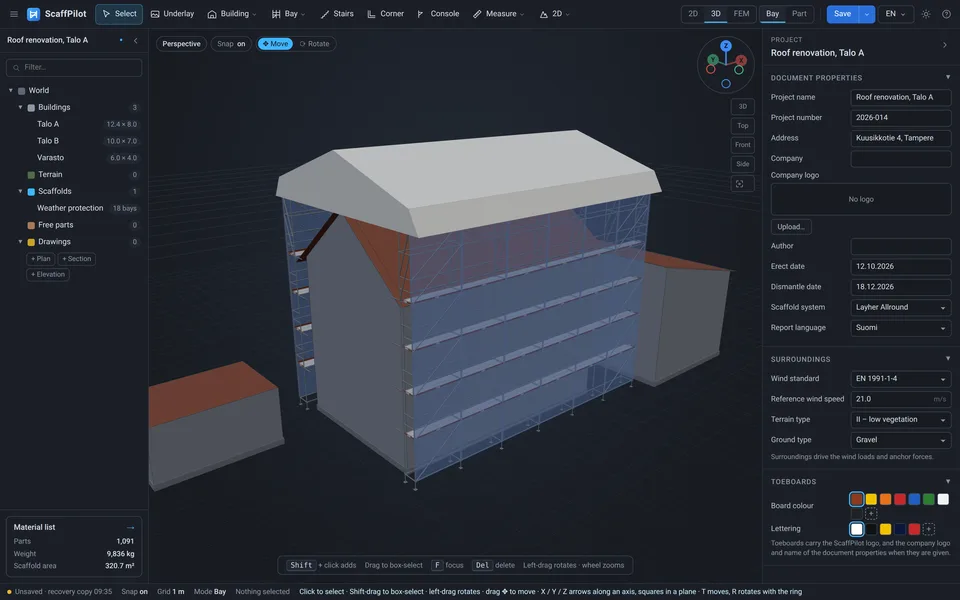Collapse the Buildings tree node
The width and height of the screenshot is (960, 600).
20,107
